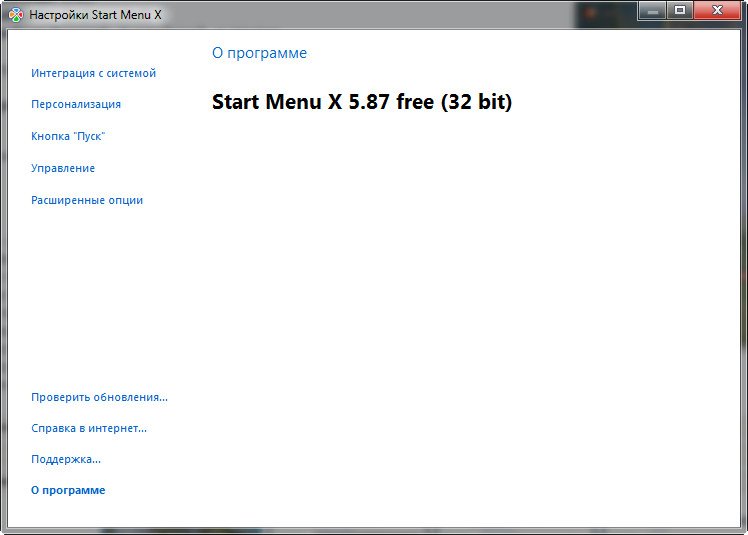Open the Кнопка "Пуск" settings page
This screenshot has height=535, width=748.
tap(68, 136)
